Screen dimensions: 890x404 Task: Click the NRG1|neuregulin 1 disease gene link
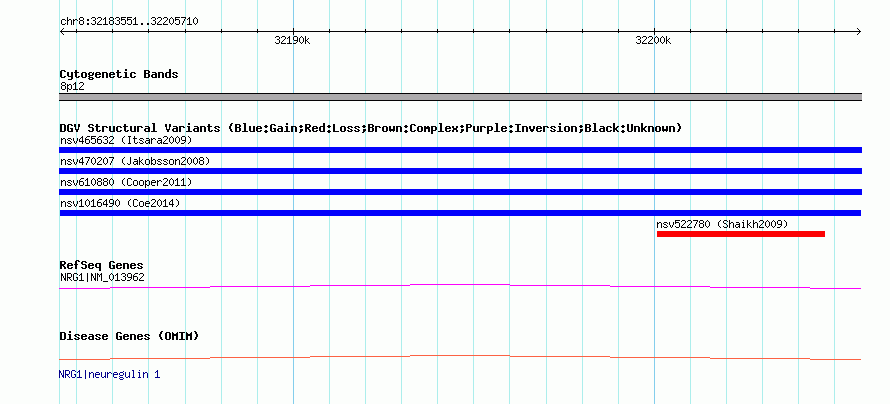[110, 375]
